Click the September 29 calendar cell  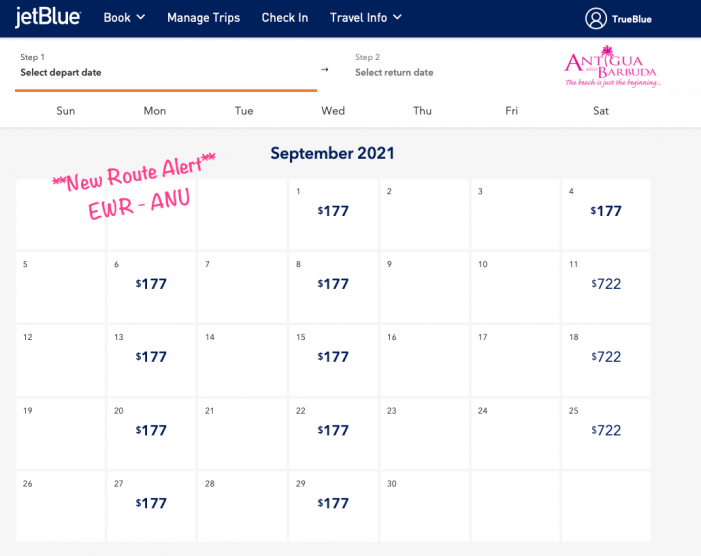pyautogui.click(x=333, y=504)
